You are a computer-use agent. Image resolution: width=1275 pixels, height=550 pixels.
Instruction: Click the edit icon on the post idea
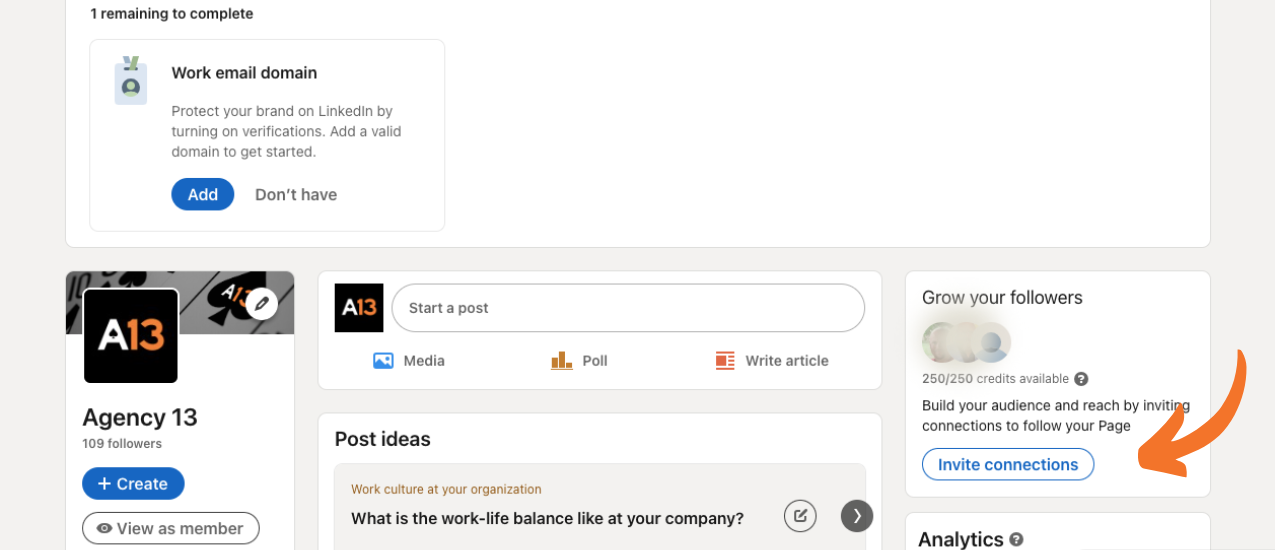click(800, 516)
